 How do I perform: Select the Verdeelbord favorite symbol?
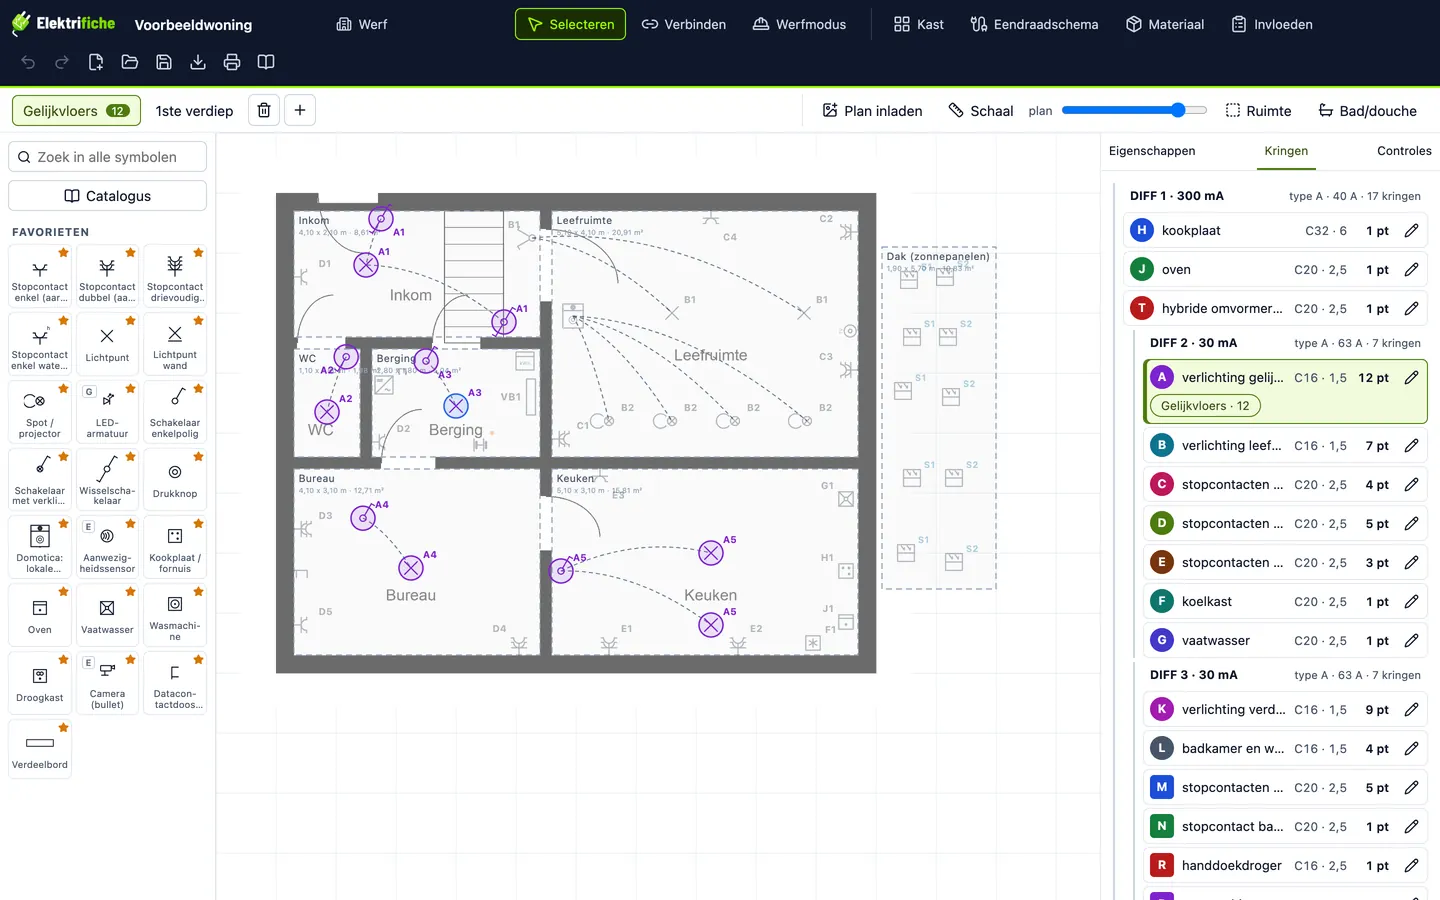(x=40, y=750)
